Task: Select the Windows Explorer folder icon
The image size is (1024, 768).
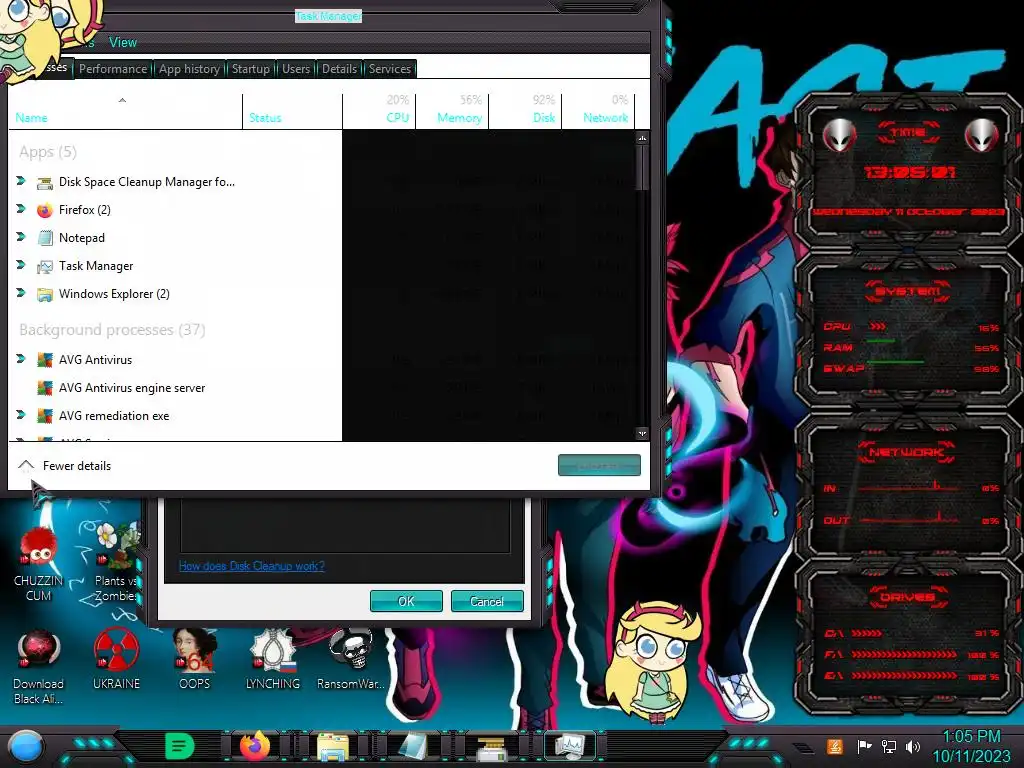Action: click(44, 295)
